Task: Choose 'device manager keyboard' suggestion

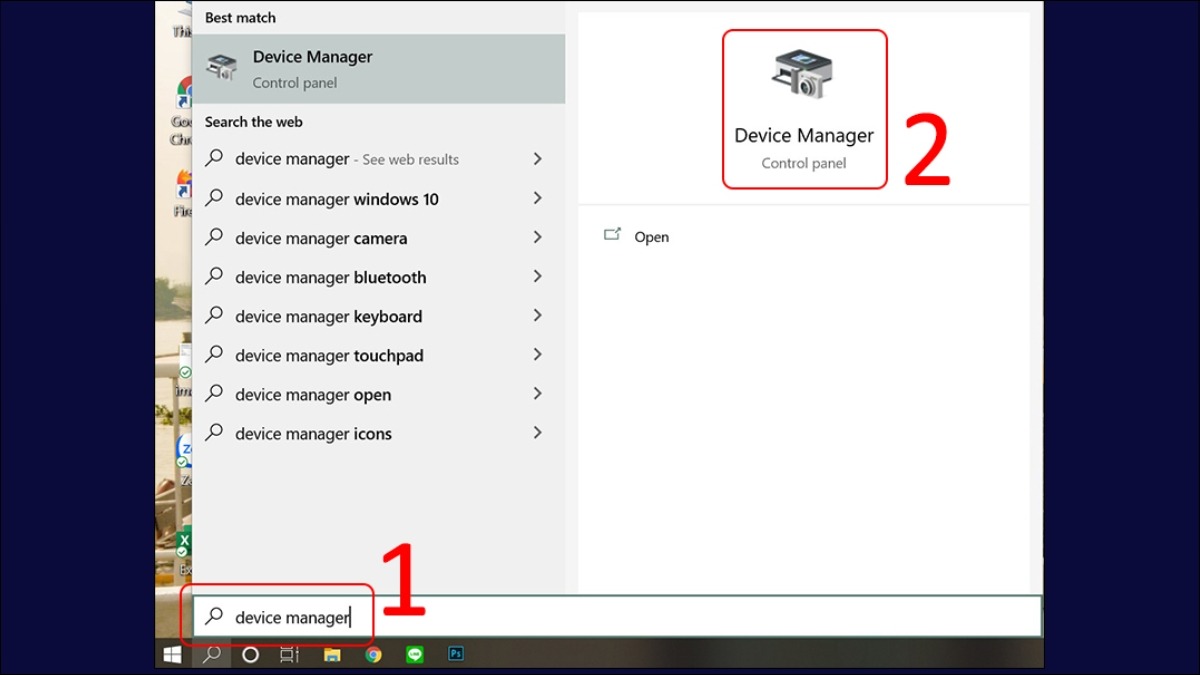Action: click(x=378, y=316)
